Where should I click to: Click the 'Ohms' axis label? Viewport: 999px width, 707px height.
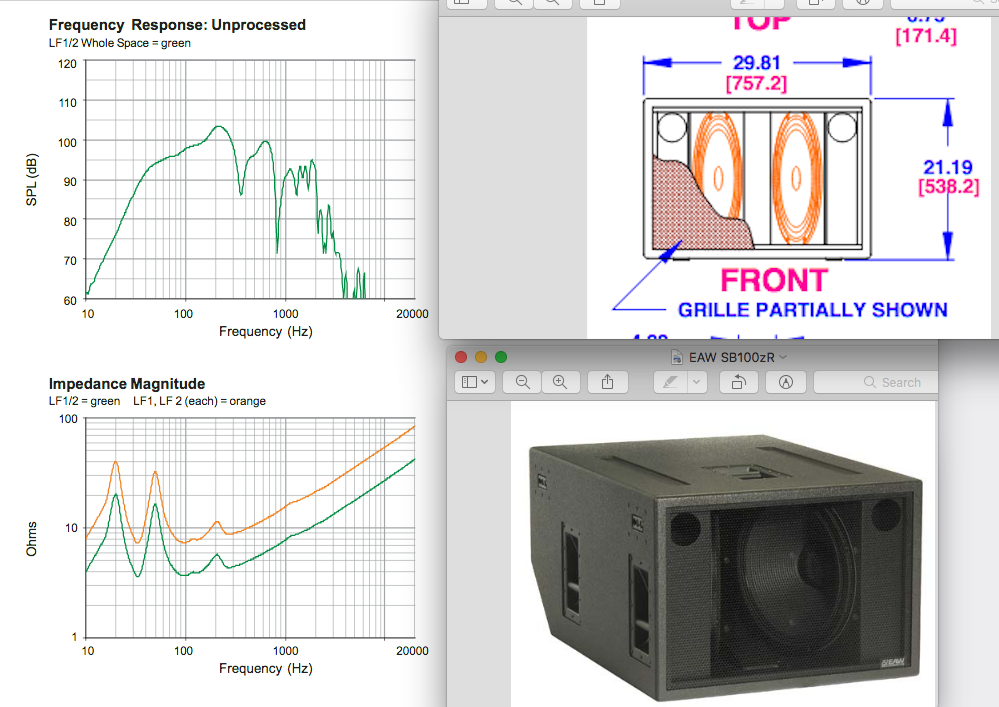click(x=31, y=539)
